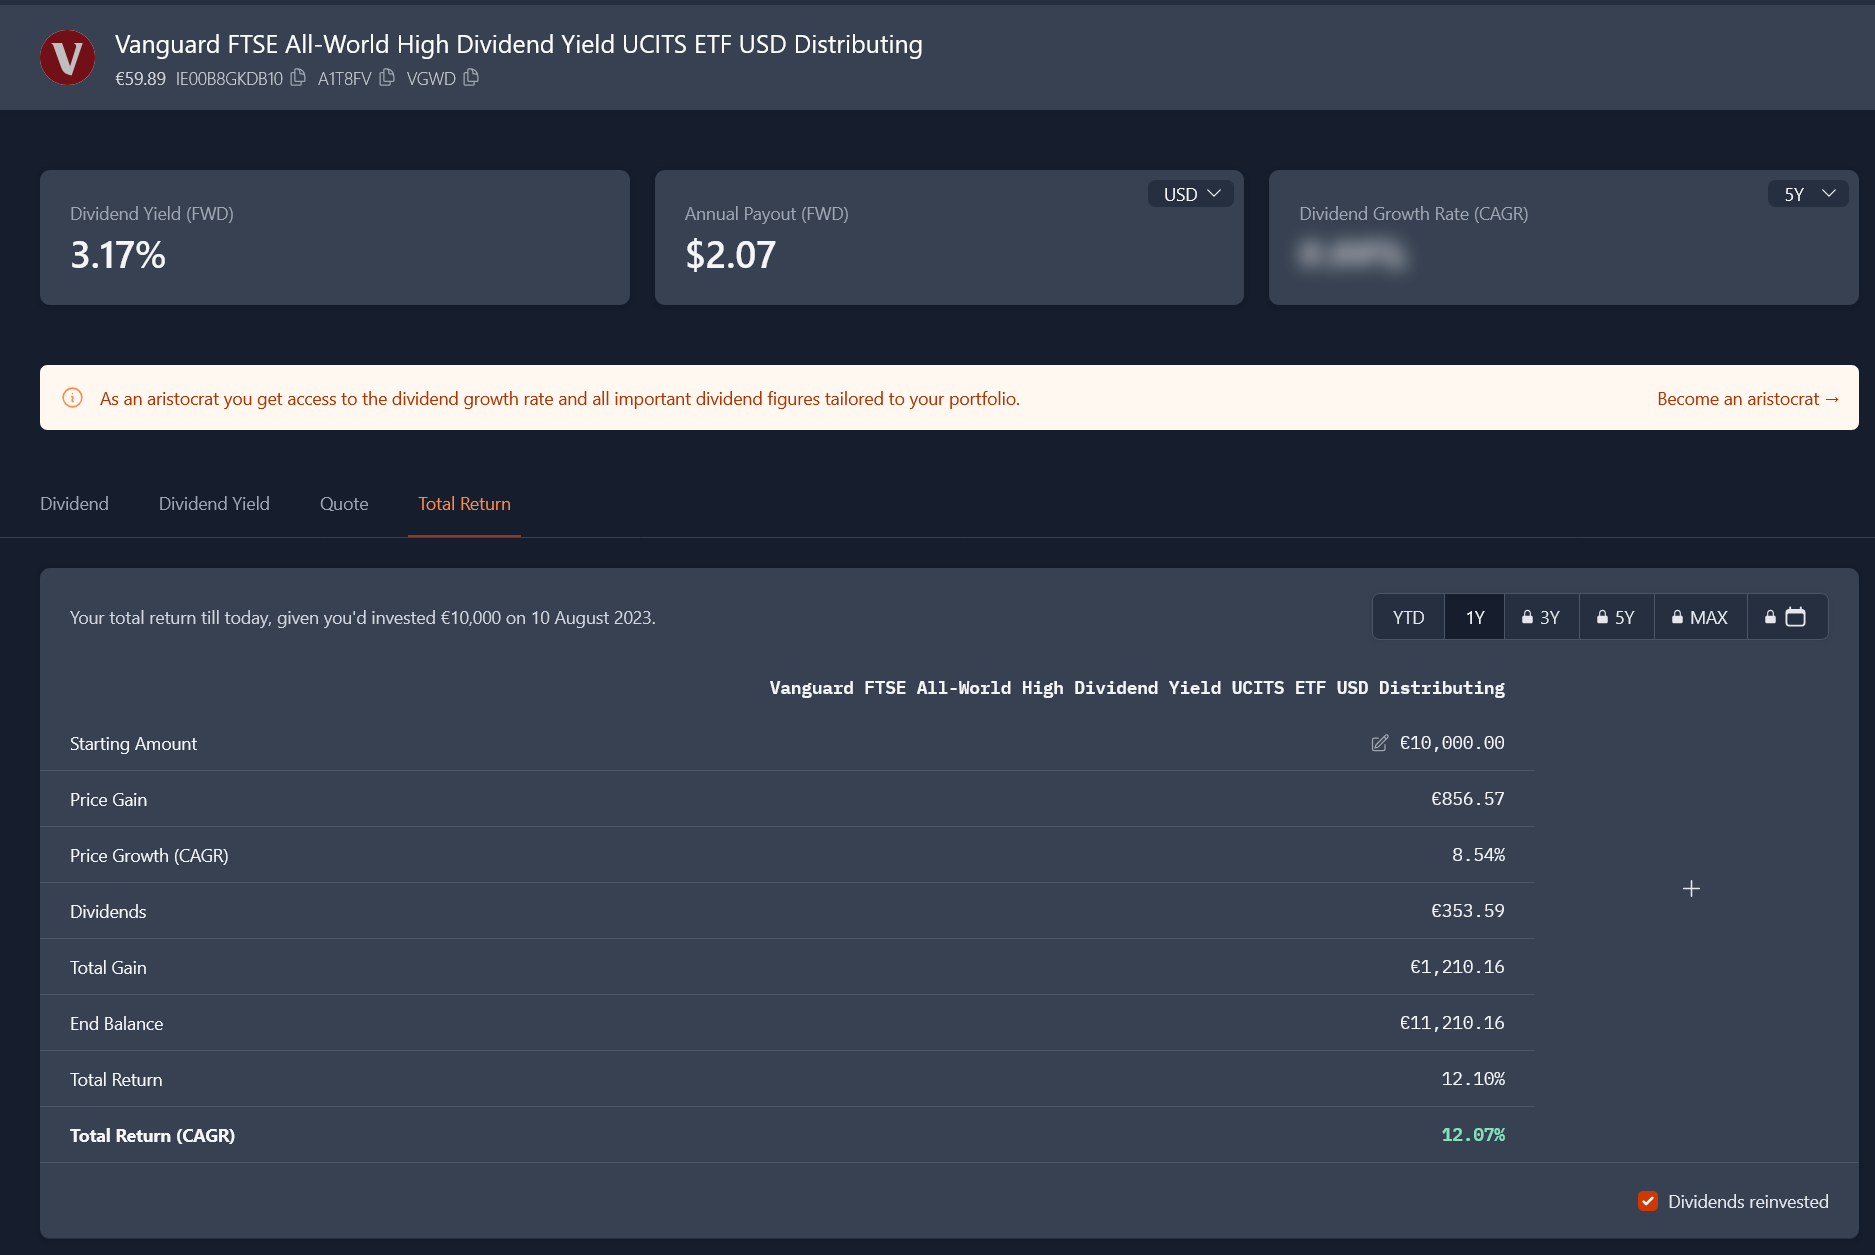Screen dimensions: 1875x1255
Task: Click the €11,210.16 end balance value
Action: (1452, 1023)
